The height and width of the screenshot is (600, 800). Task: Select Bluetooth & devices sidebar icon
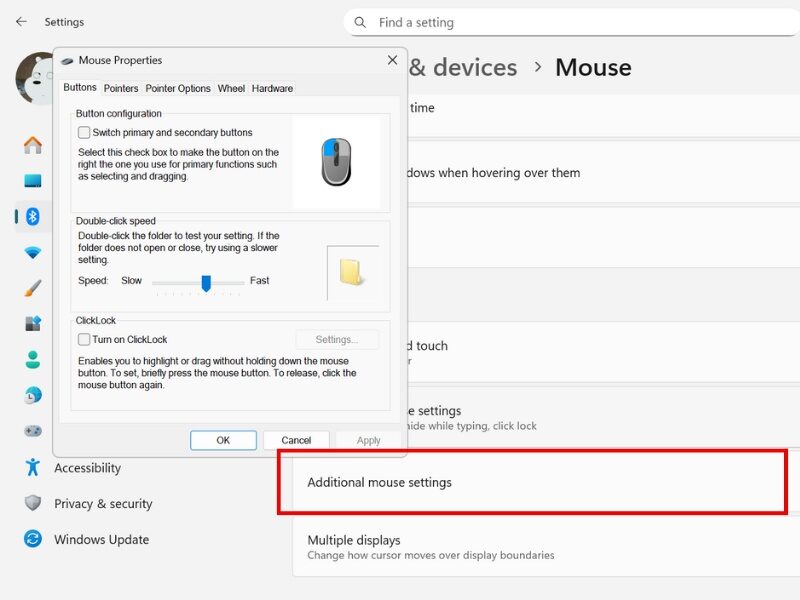pos(33,216)
